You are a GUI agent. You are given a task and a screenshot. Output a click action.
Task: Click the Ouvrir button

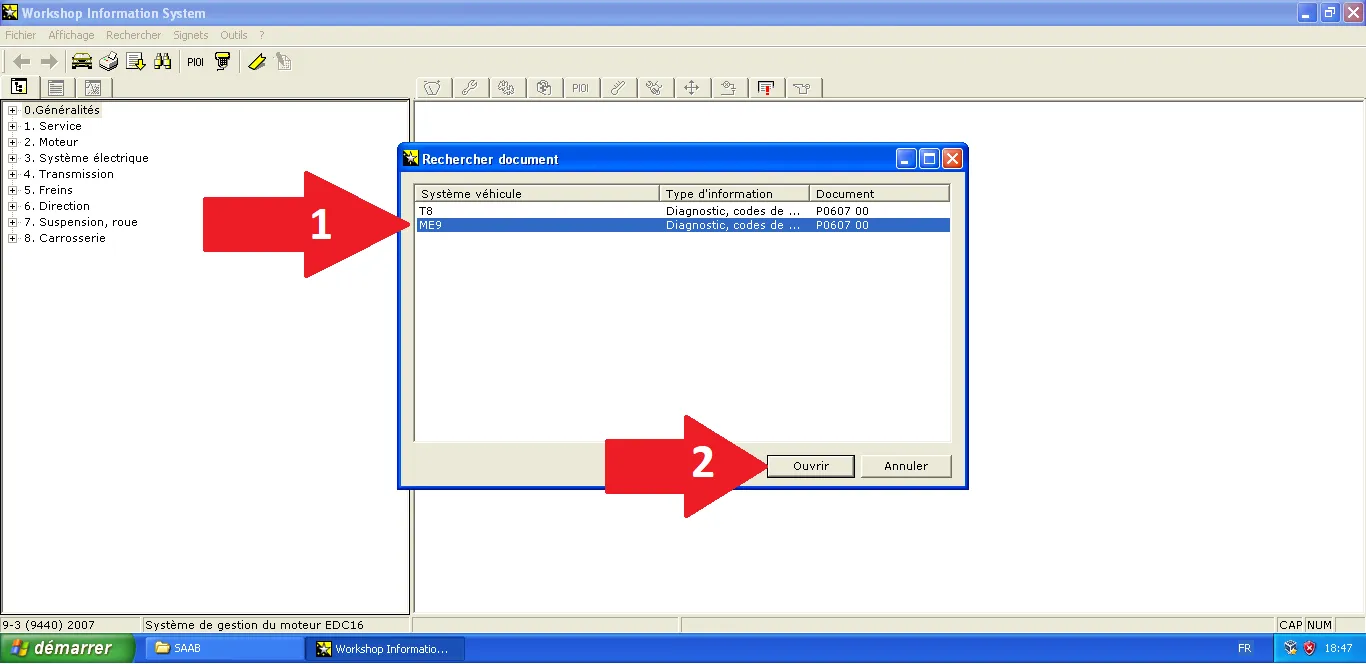coord(810,466)
